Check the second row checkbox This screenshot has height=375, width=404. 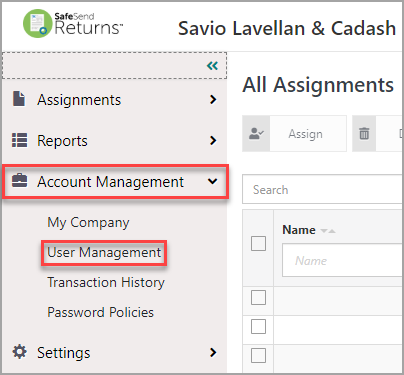click(258, 326)
